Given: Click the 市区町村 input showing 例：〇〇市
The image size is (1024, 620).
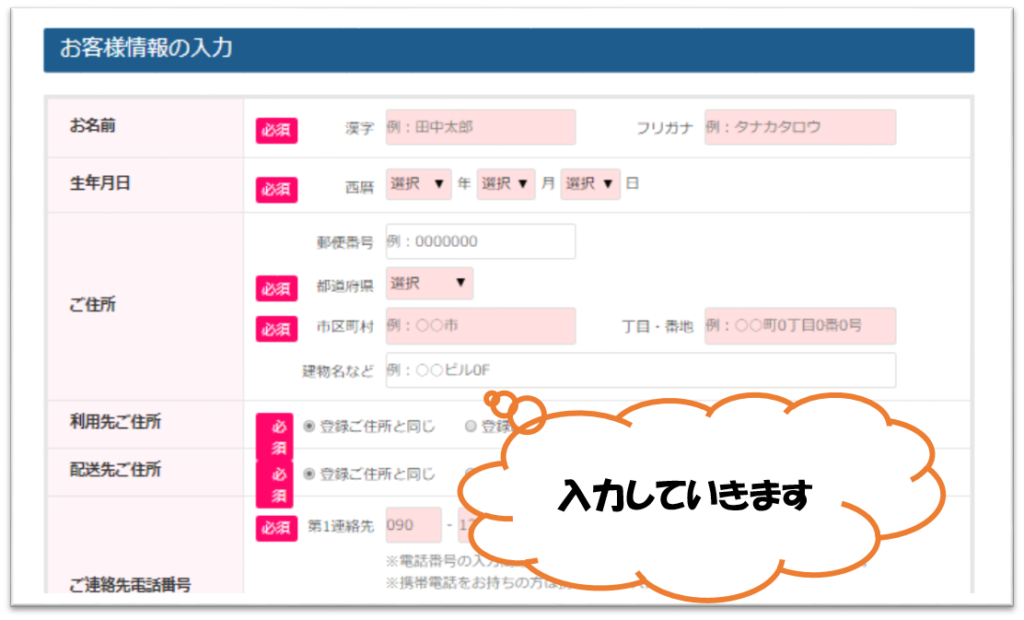Looking at the screenshot, I should (480, 326).
